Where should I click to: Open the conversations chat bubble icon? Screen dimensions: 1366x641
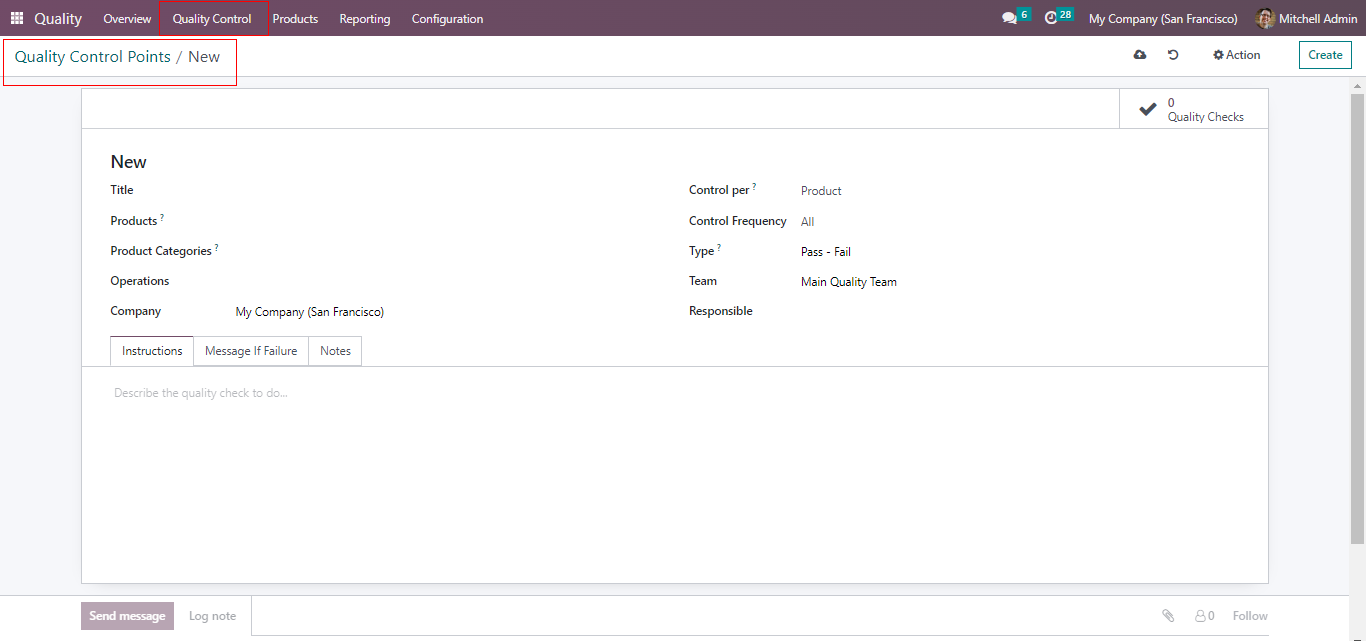tap(1009, 19)
